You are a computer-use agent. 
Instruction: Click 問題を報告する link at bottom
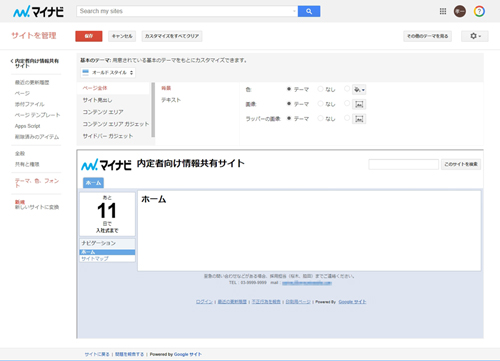point(130,354)
